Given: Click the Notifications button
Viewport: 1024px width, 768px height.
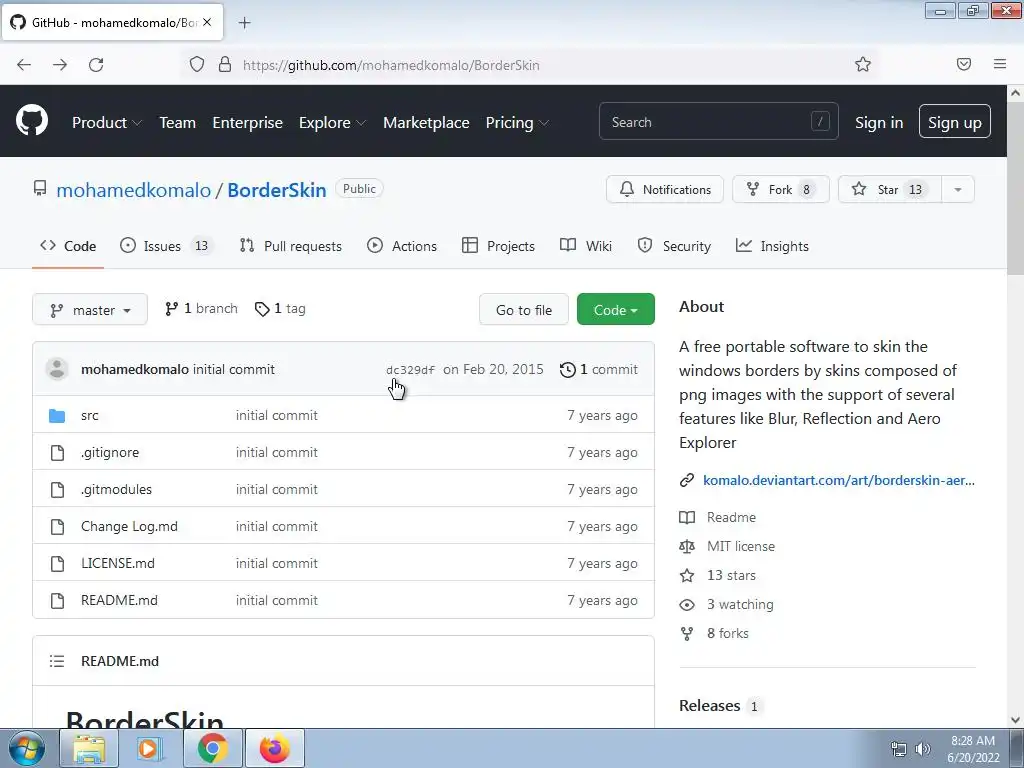Looking at the screenshot, I should coord(665,189).
